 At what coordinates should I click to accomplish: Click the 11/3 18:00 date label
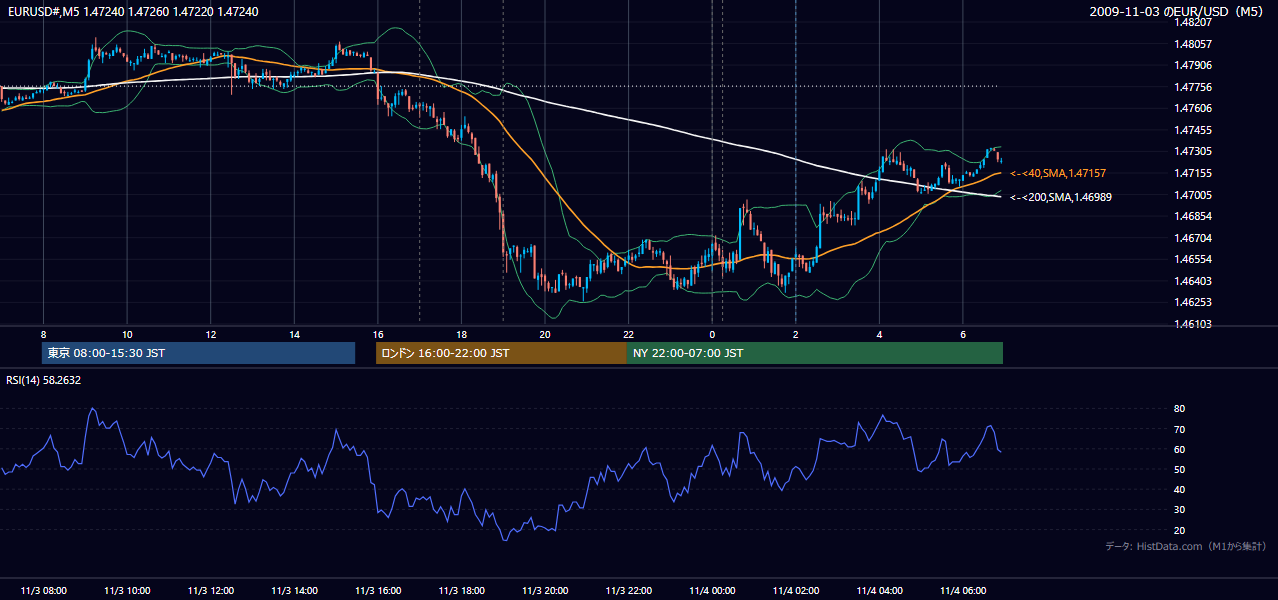point(461,591)
